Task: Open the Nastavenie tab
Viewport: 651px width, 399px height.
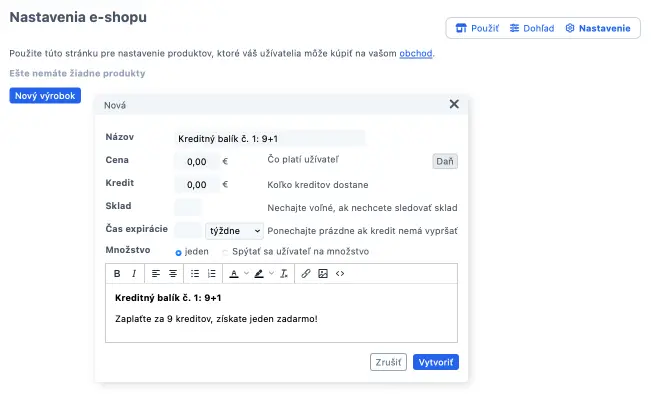Action: 598,28
